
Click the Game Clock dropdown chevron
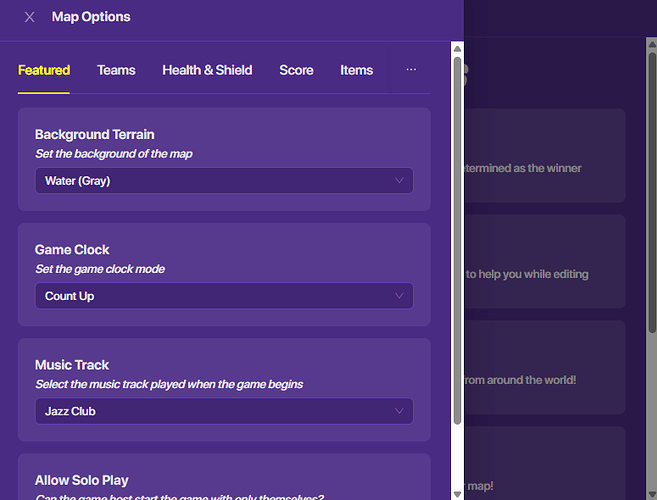[399, 296]
